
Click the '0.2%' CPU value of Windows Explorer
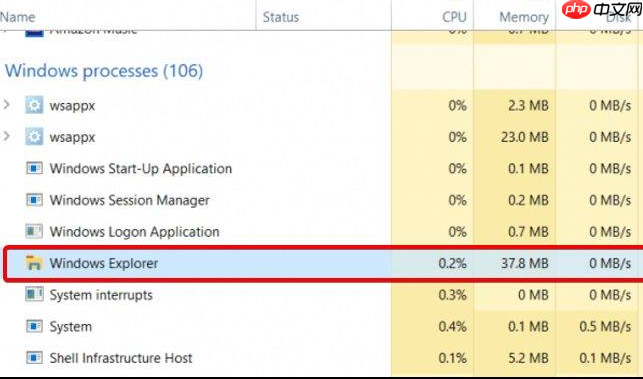pyautogui.click(x=452, y=263)
